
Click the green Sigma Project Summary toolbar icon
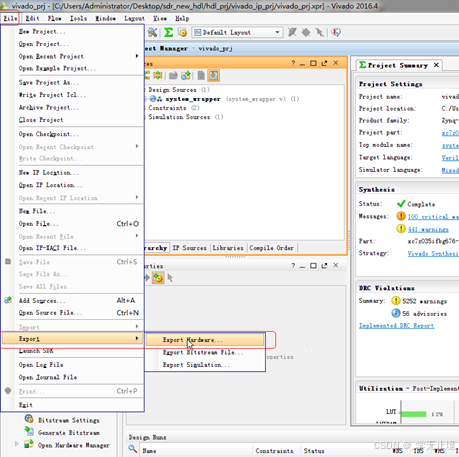pos(168,32)
